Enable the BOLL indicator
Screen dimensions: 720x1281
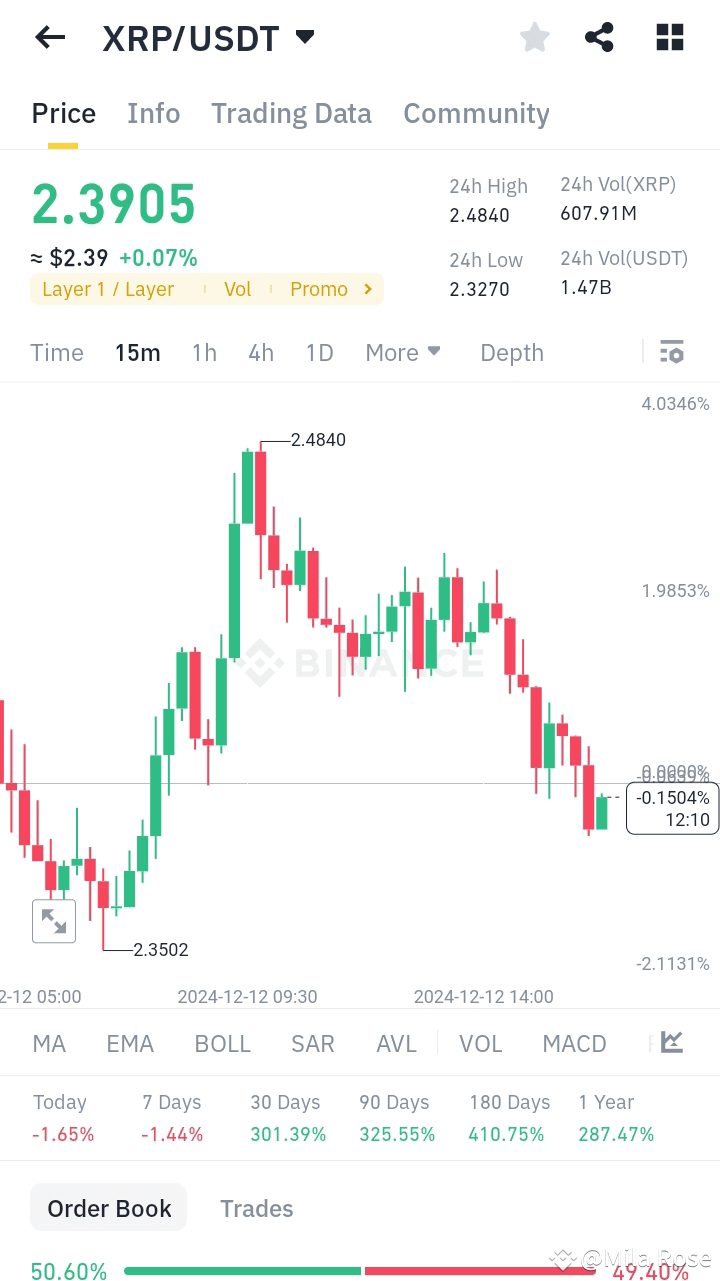tap(222, 1043)
